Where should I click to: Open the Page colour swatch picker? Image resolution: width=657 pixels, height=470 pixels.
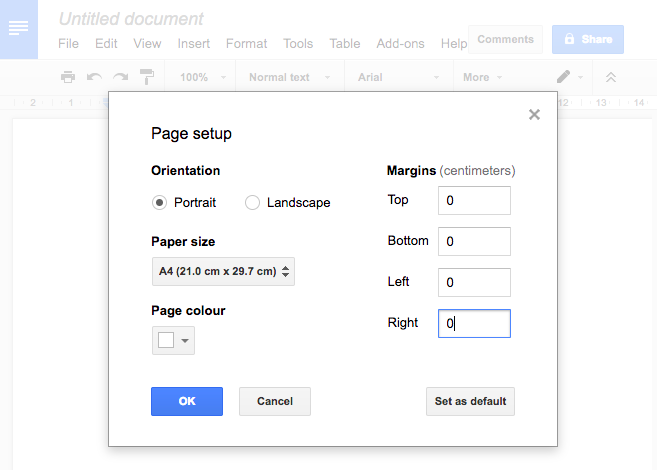click(x=173, y=340)
